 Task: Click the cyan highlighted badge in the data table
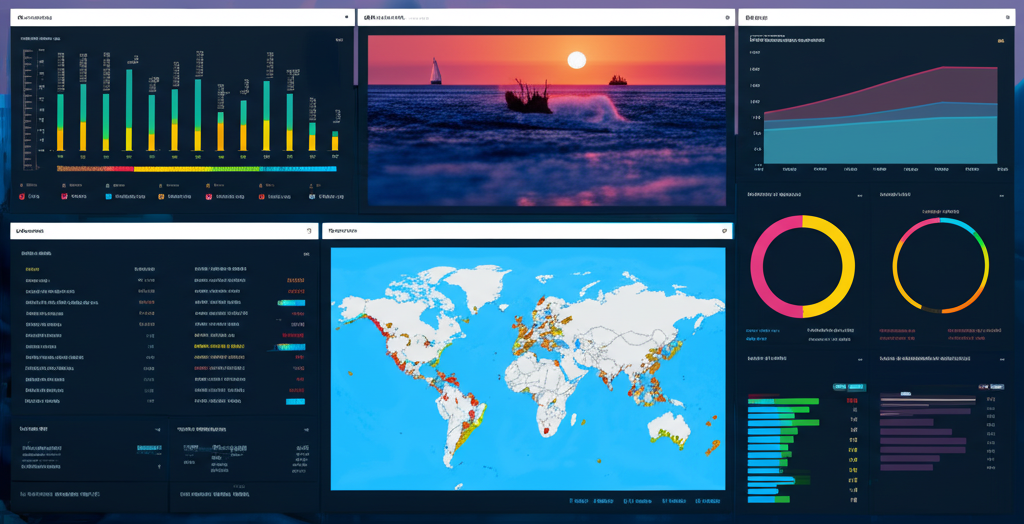click(x=292, y=303)
